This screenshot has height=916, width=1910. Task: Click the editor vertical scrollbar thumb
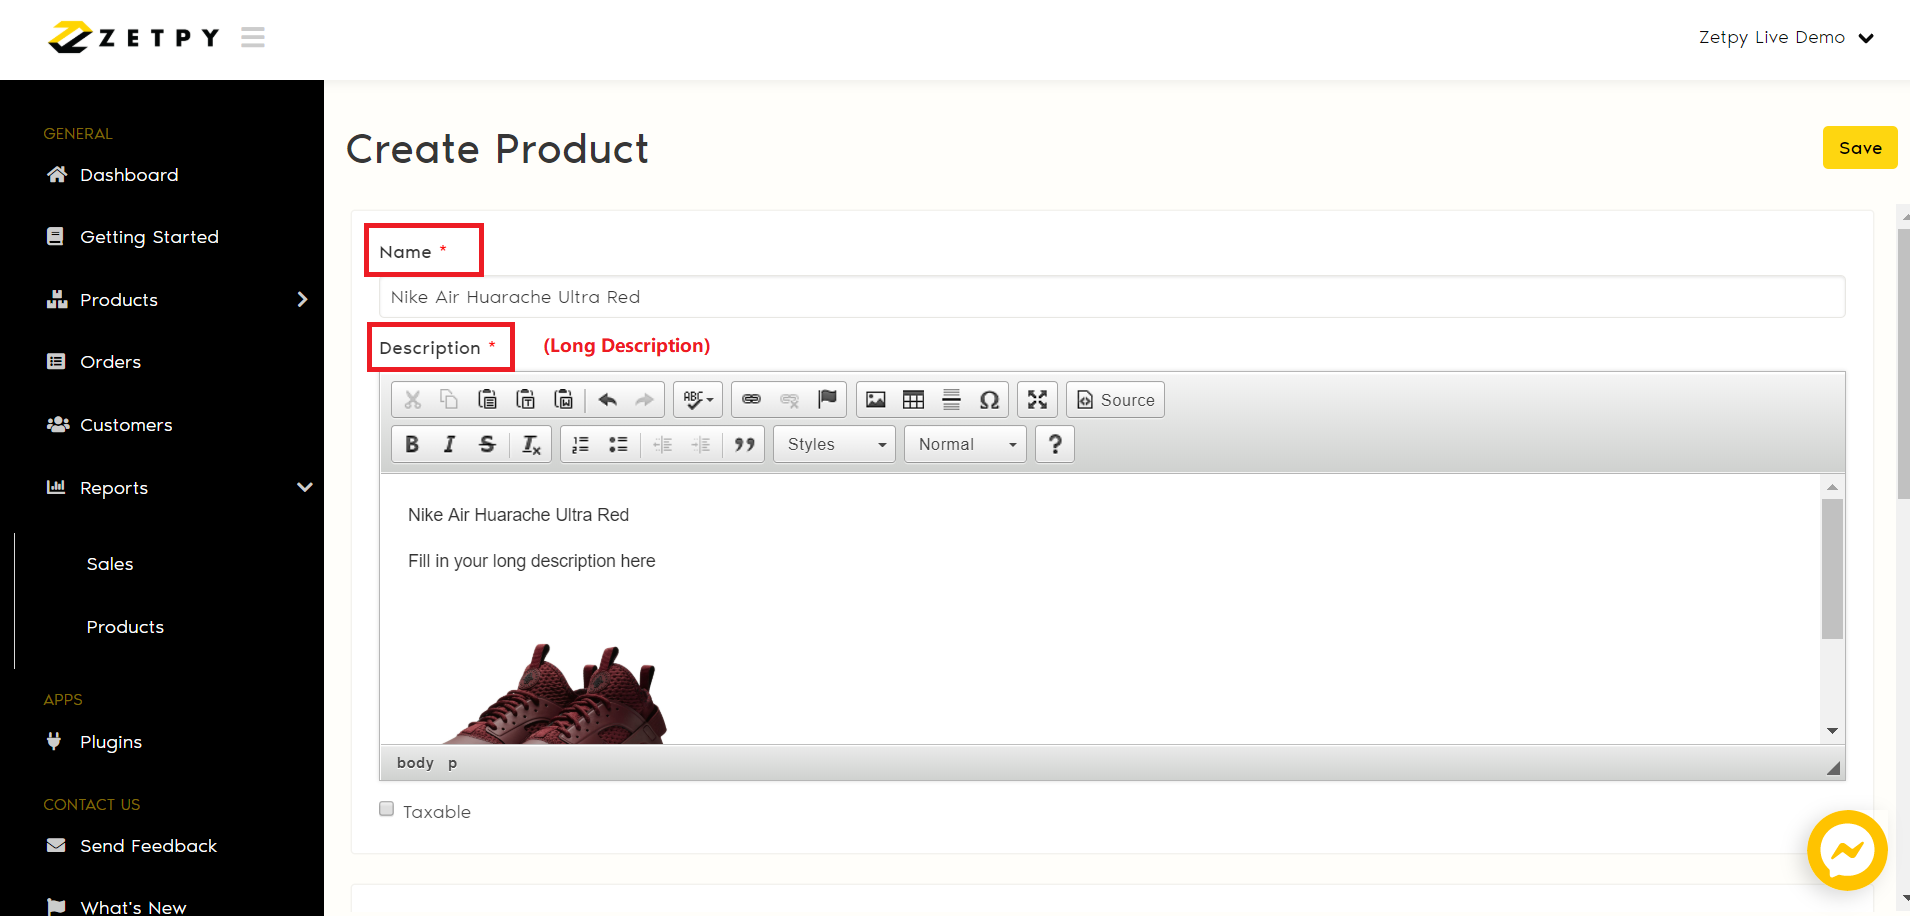[1832, 568]
